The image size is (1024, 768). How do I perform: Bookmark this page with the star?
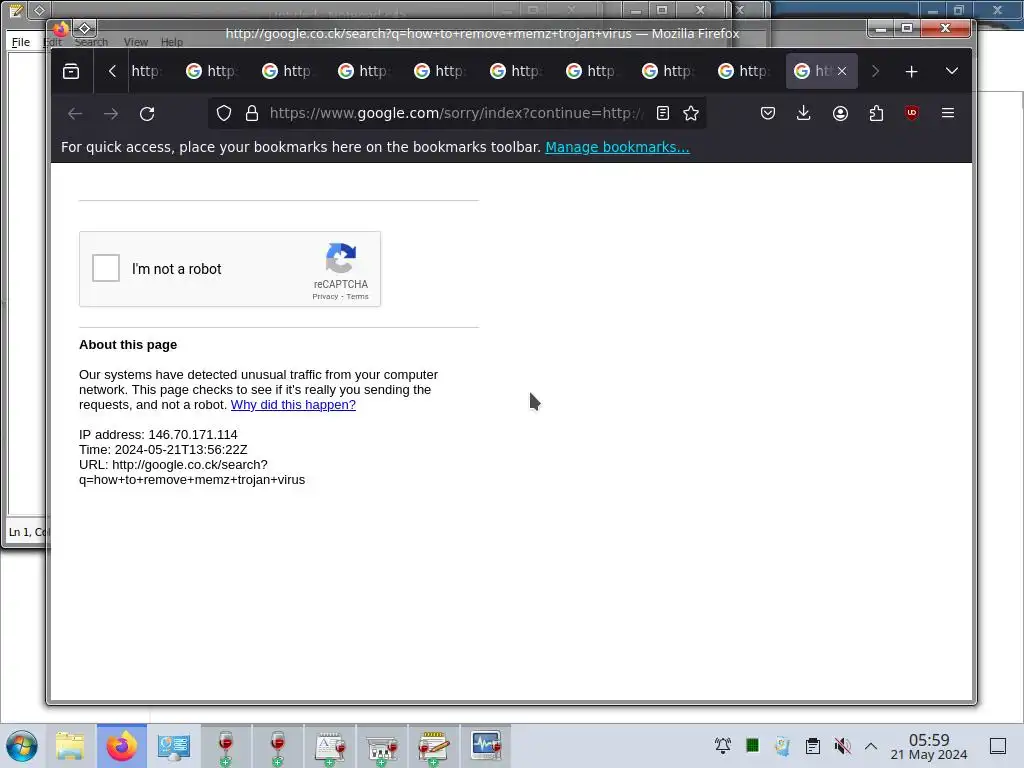click(691, 114)
